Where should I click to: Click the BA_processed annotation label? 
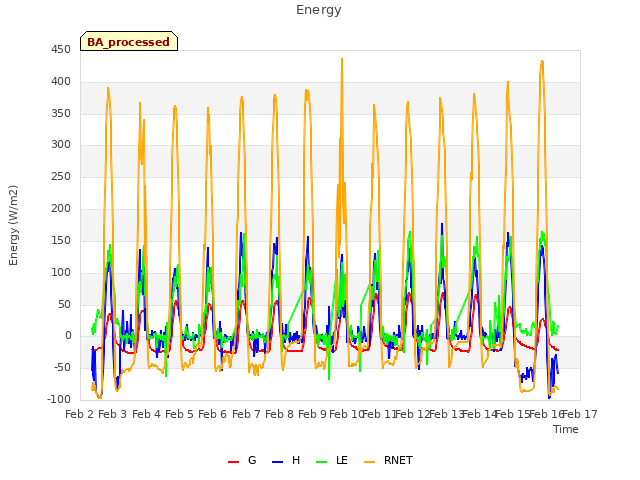click(129, 41)
